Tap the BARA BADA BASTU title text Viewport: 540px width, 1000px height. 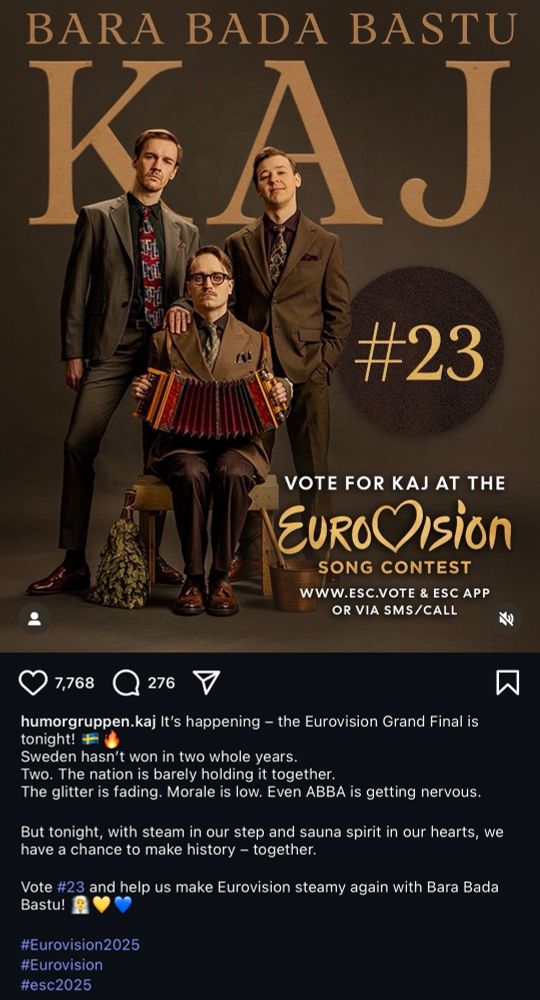point(270,28)
